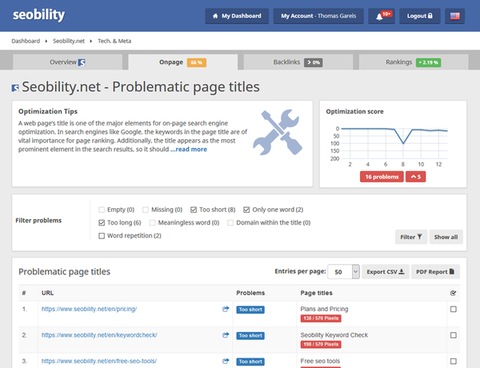Click pixel-width badge under Seobility Keyword Check
Screen dimensions: 480x368
(321, 344)
